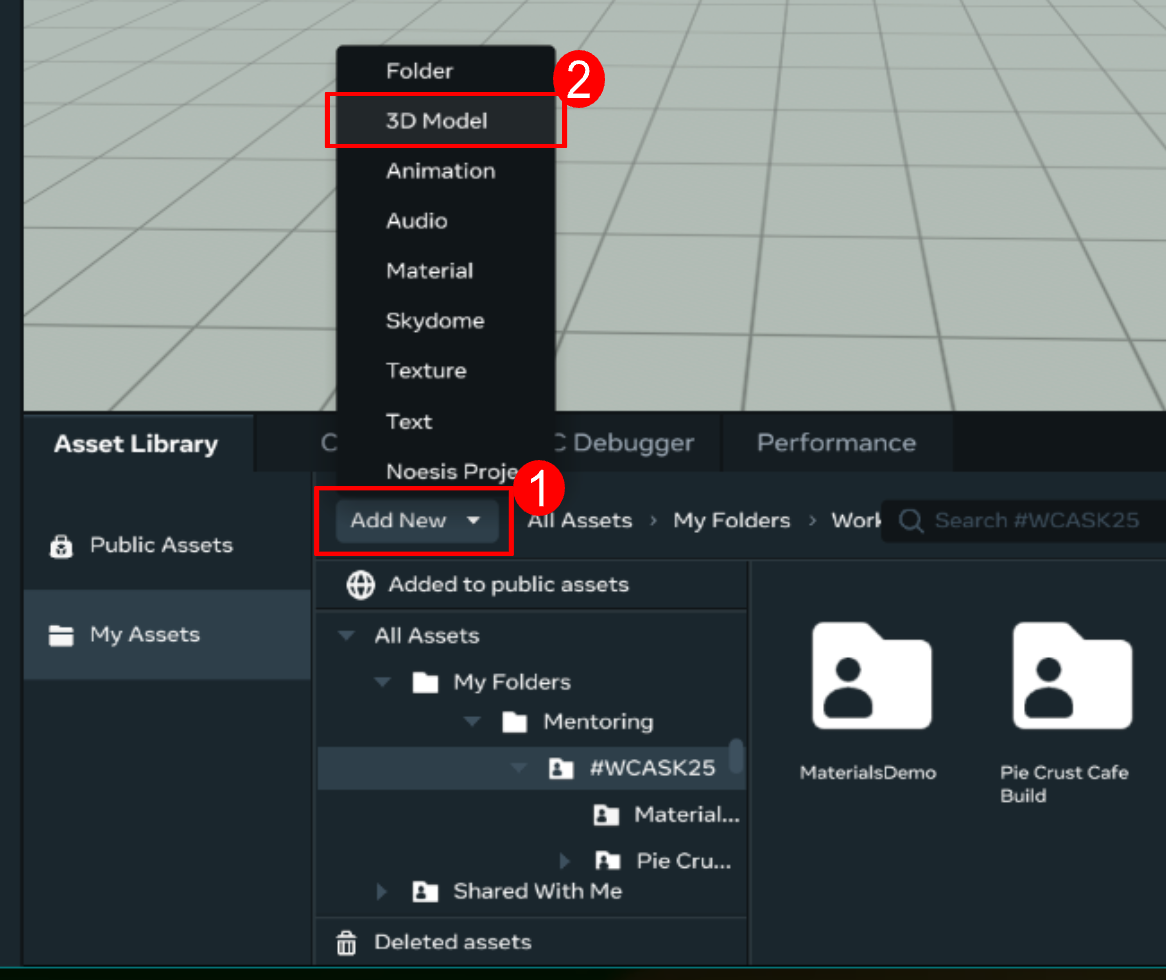The height and width of the screenshot is (980, 1166).
Task: Expand the Shared With Me node
Action: (x=382, y=891)
